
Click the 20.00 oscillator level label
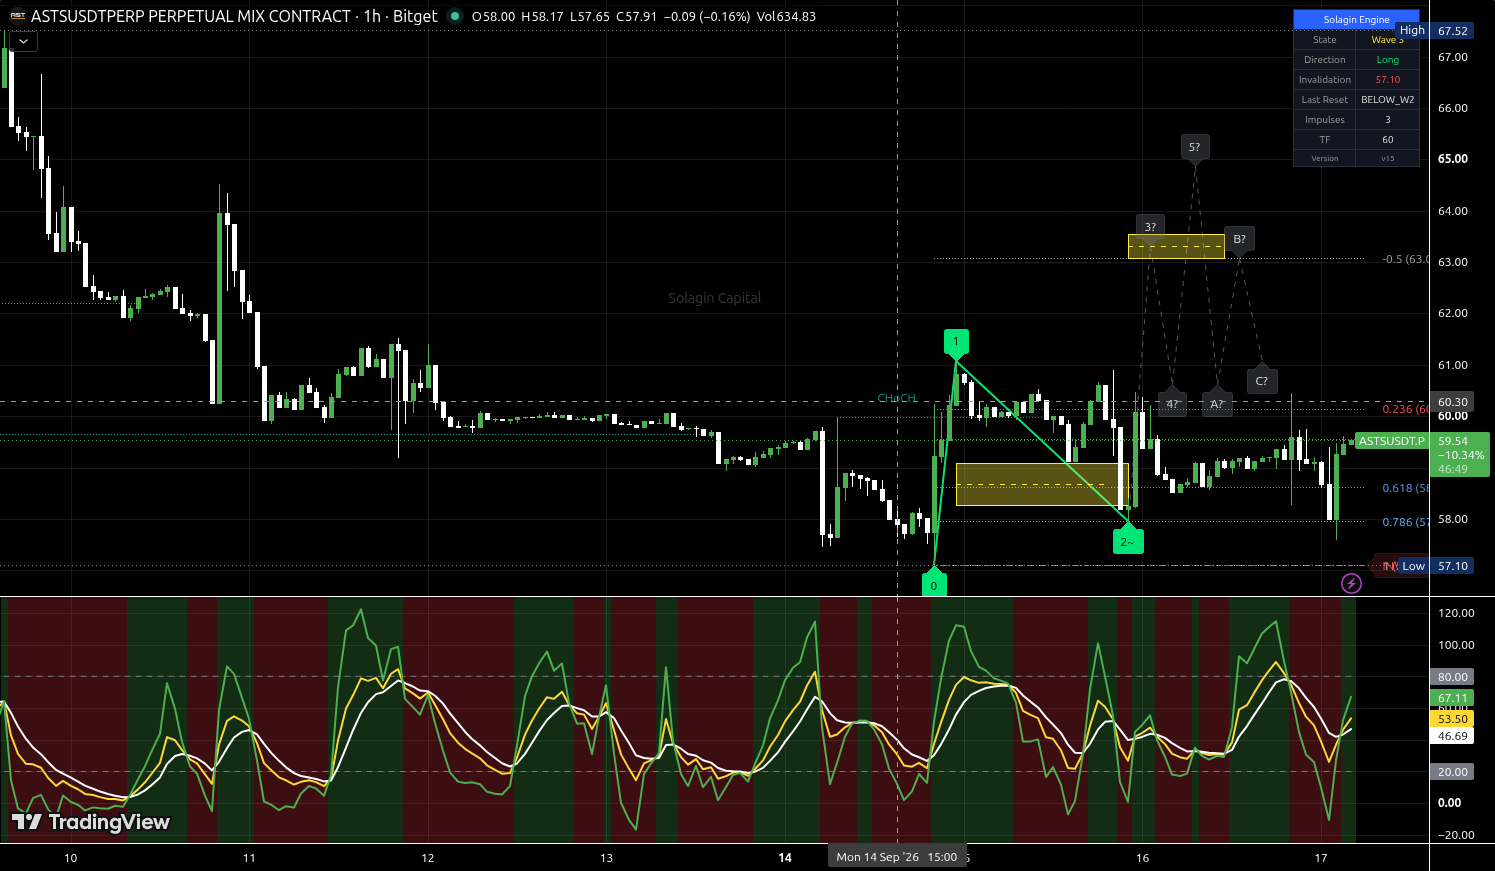pos(1452,772)
